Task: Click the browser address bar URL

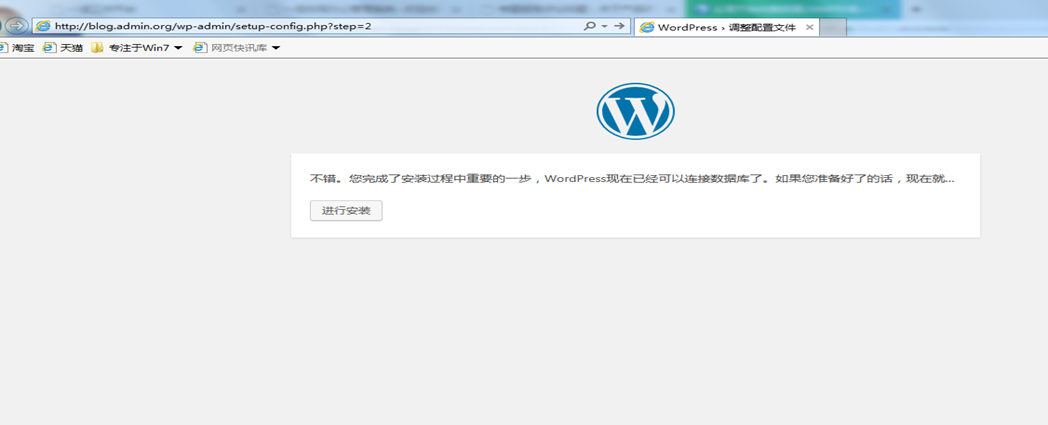Action: click(213, 26)
